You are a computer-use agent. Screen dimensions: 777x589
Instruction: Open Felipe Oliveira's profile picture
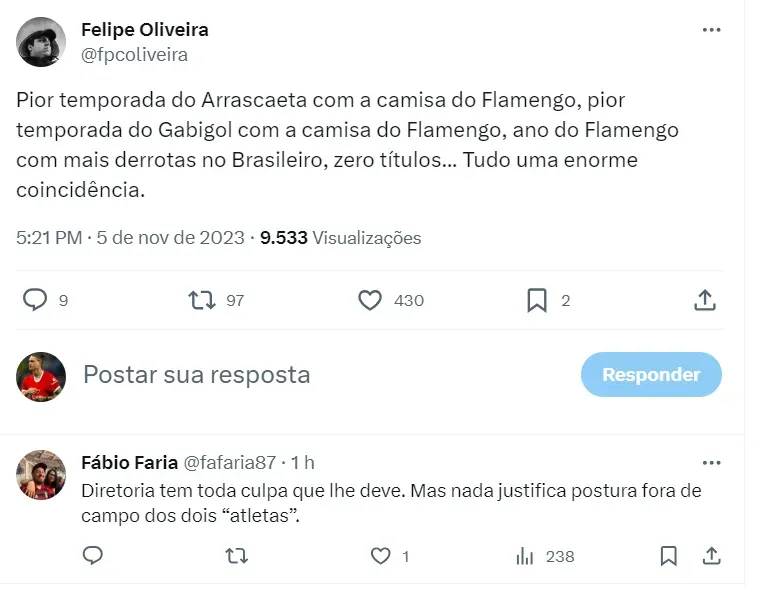coord(42,42)
